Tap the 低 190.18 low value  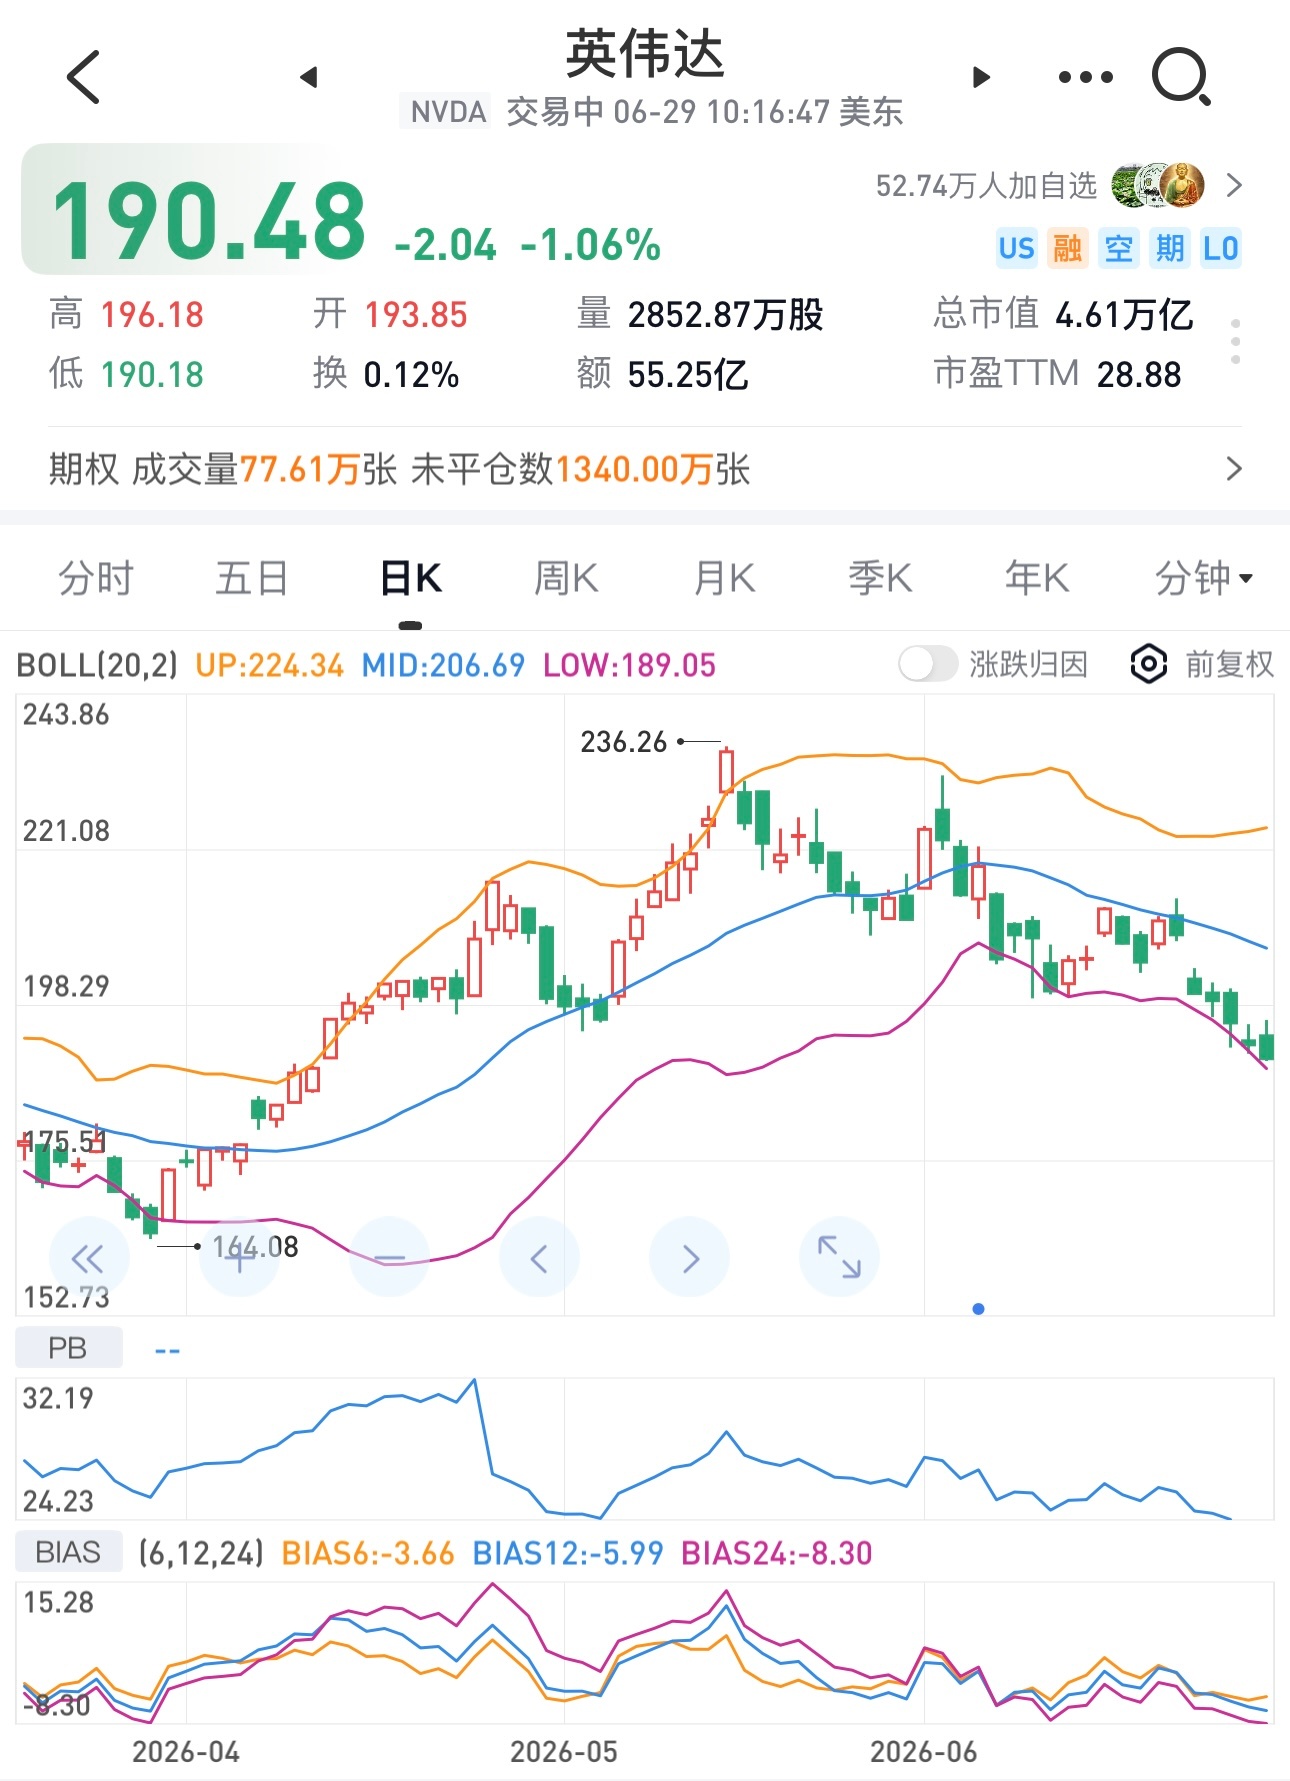pos(126,374)
